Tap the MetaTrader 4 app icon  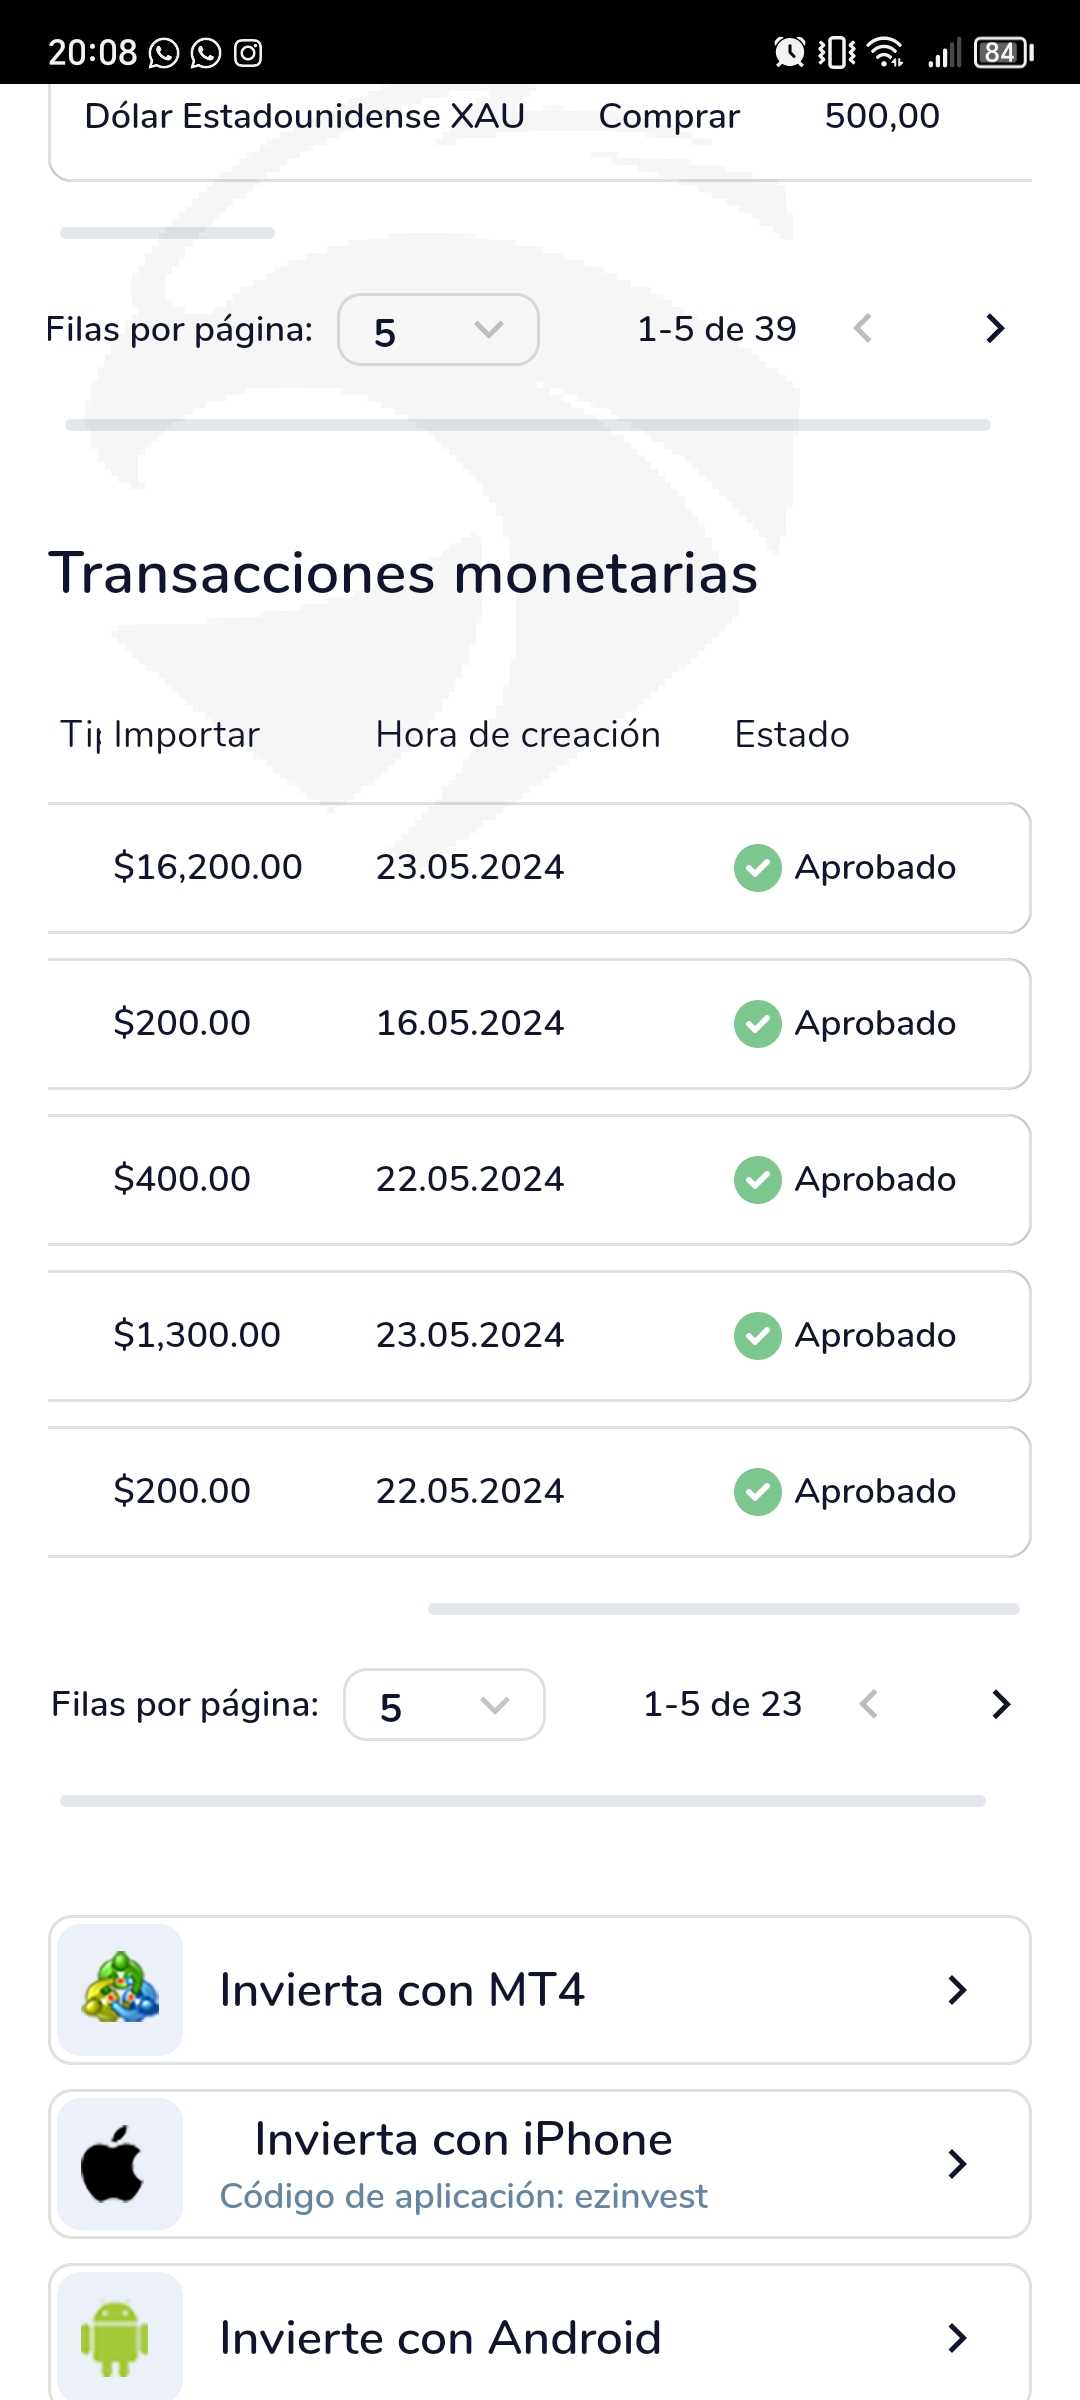point(120,1989)
